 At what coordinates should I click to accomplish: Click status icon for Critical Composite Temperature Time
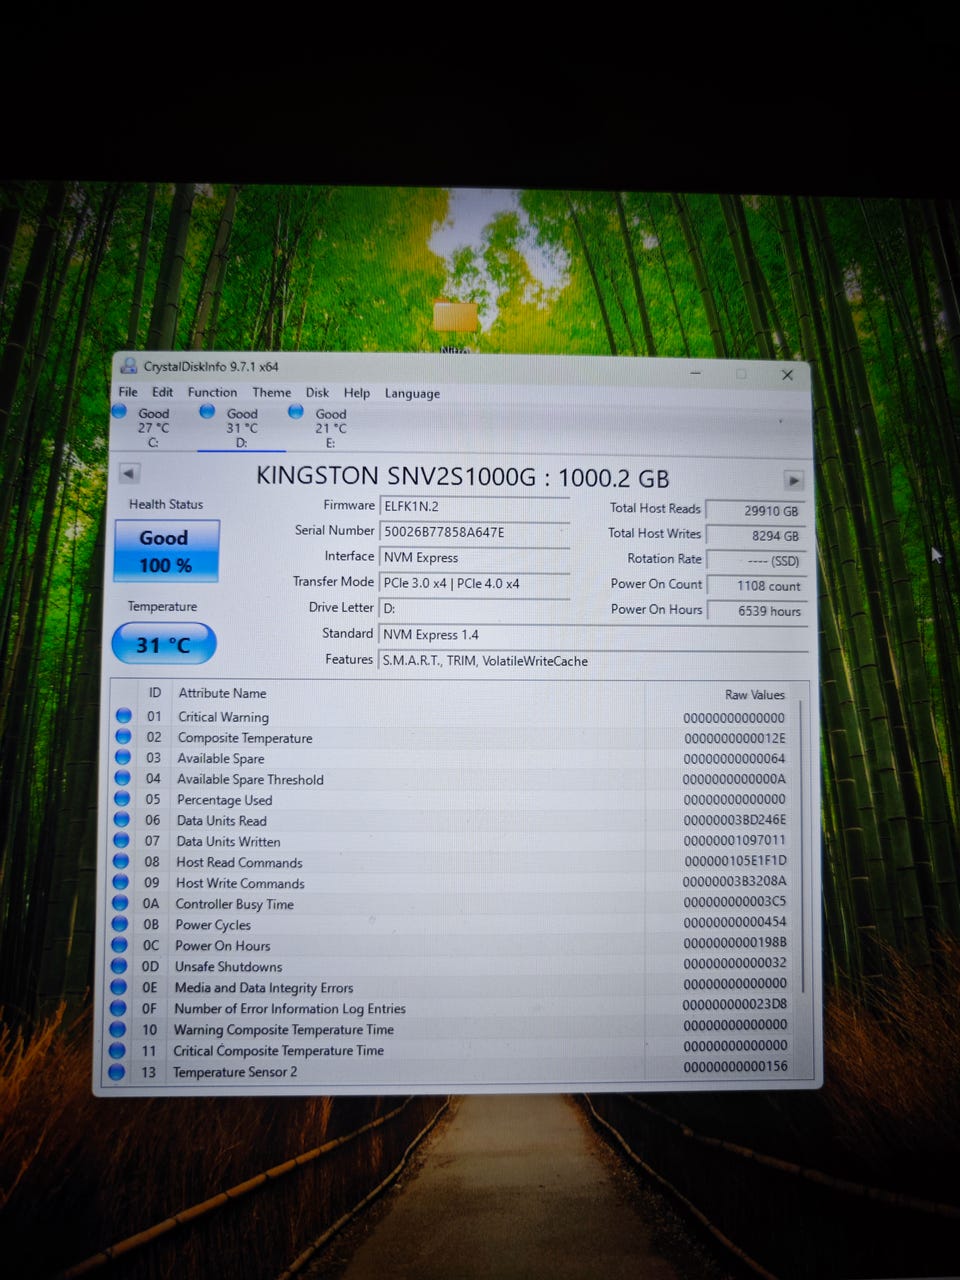tap(117, 1050)
